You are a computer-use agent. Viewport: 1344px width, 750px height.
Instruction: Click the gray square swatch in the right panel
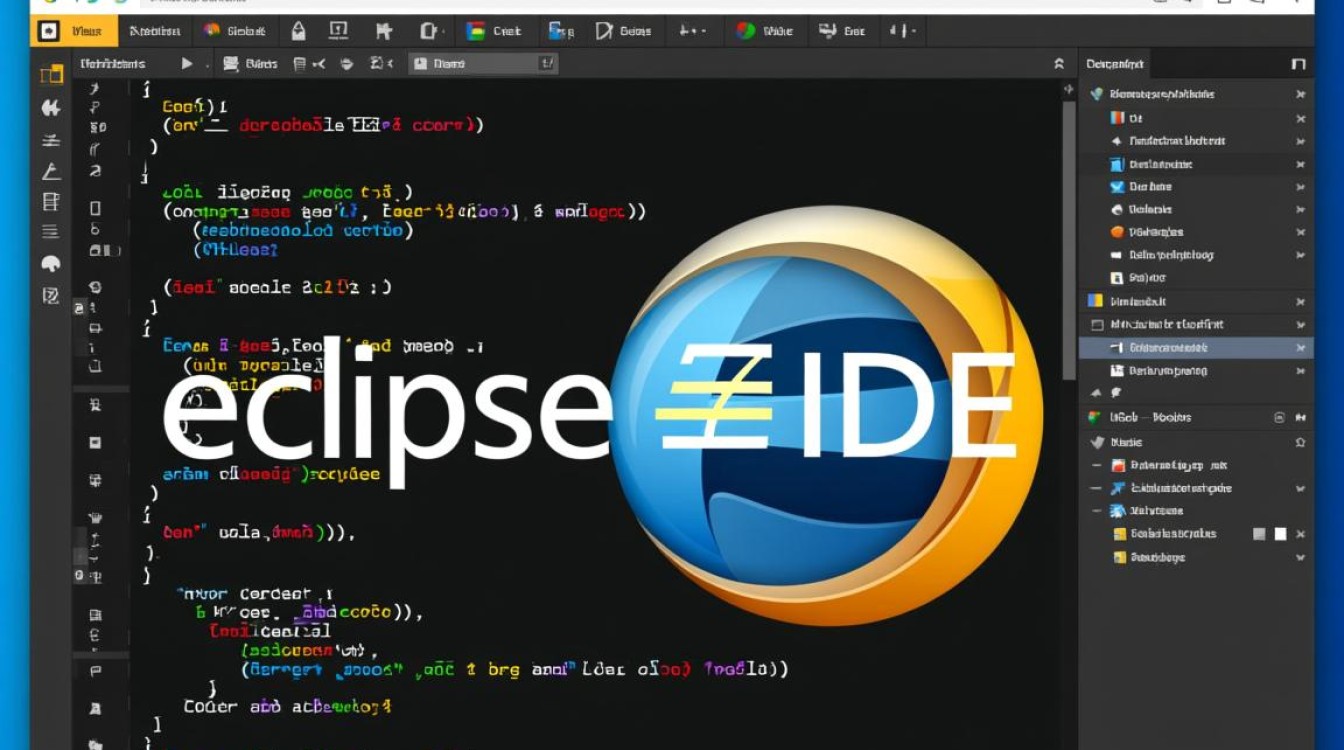[1259, 534]
